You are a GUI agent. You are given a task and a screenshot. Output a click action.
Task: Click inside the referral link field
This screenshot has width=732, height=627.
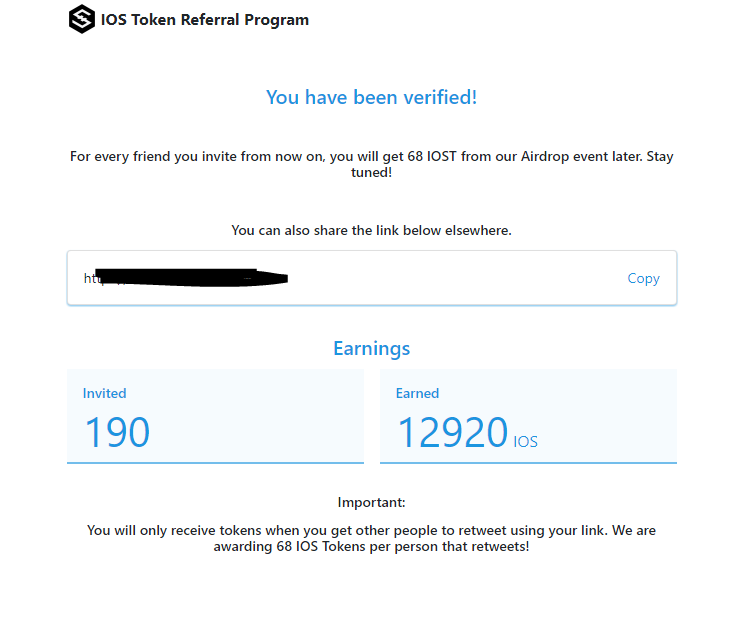(450, 278)
